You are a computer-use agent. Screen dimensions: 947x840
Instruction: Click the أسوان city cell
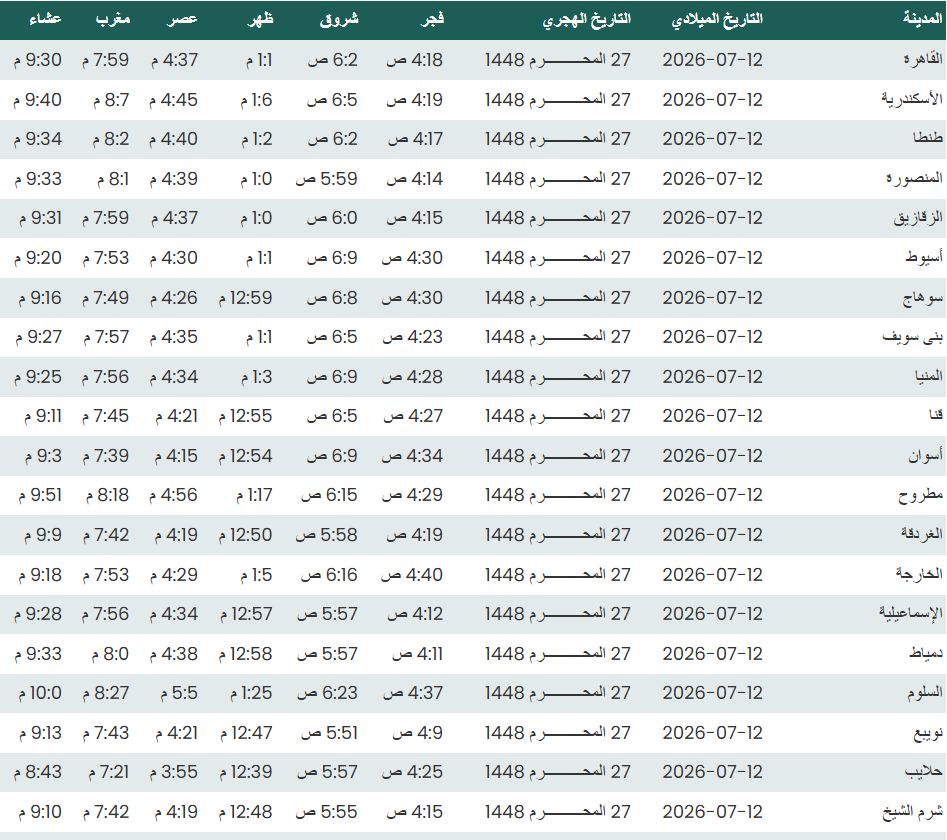(925, 455)
